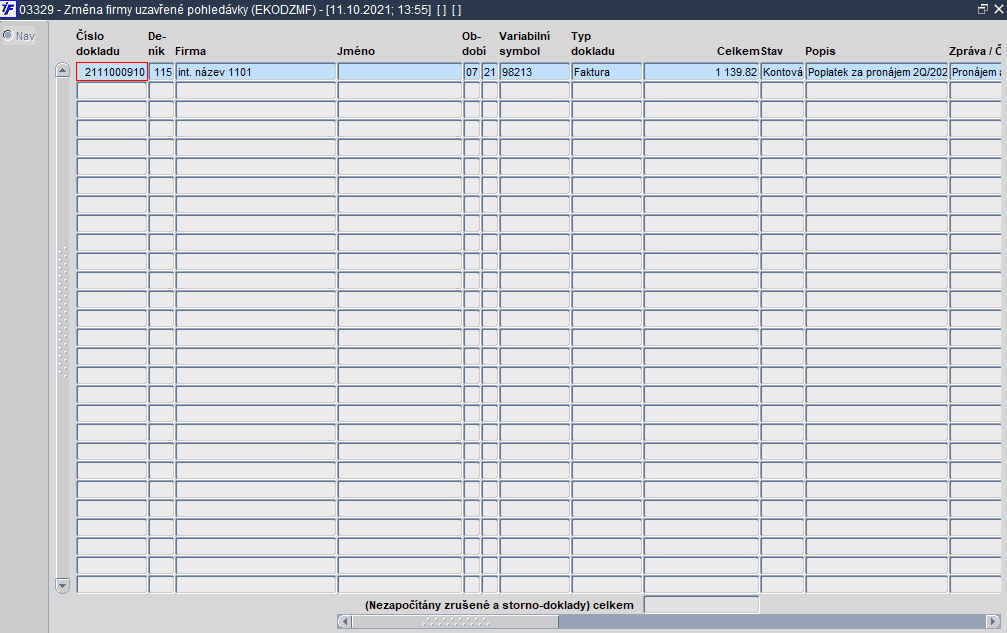Click the Popis column header

820,51
